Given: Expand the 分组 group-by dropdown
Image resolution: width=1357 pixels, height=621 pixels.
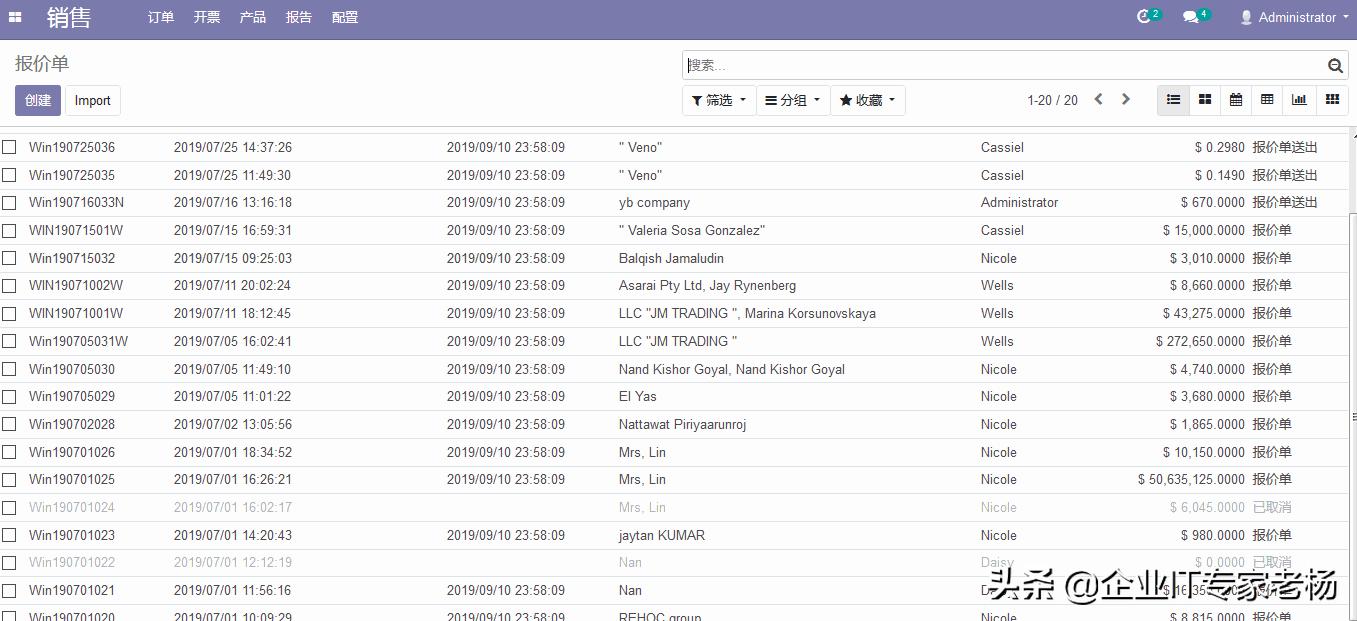Looking at the screenshot, I should [x=792, y=100].
